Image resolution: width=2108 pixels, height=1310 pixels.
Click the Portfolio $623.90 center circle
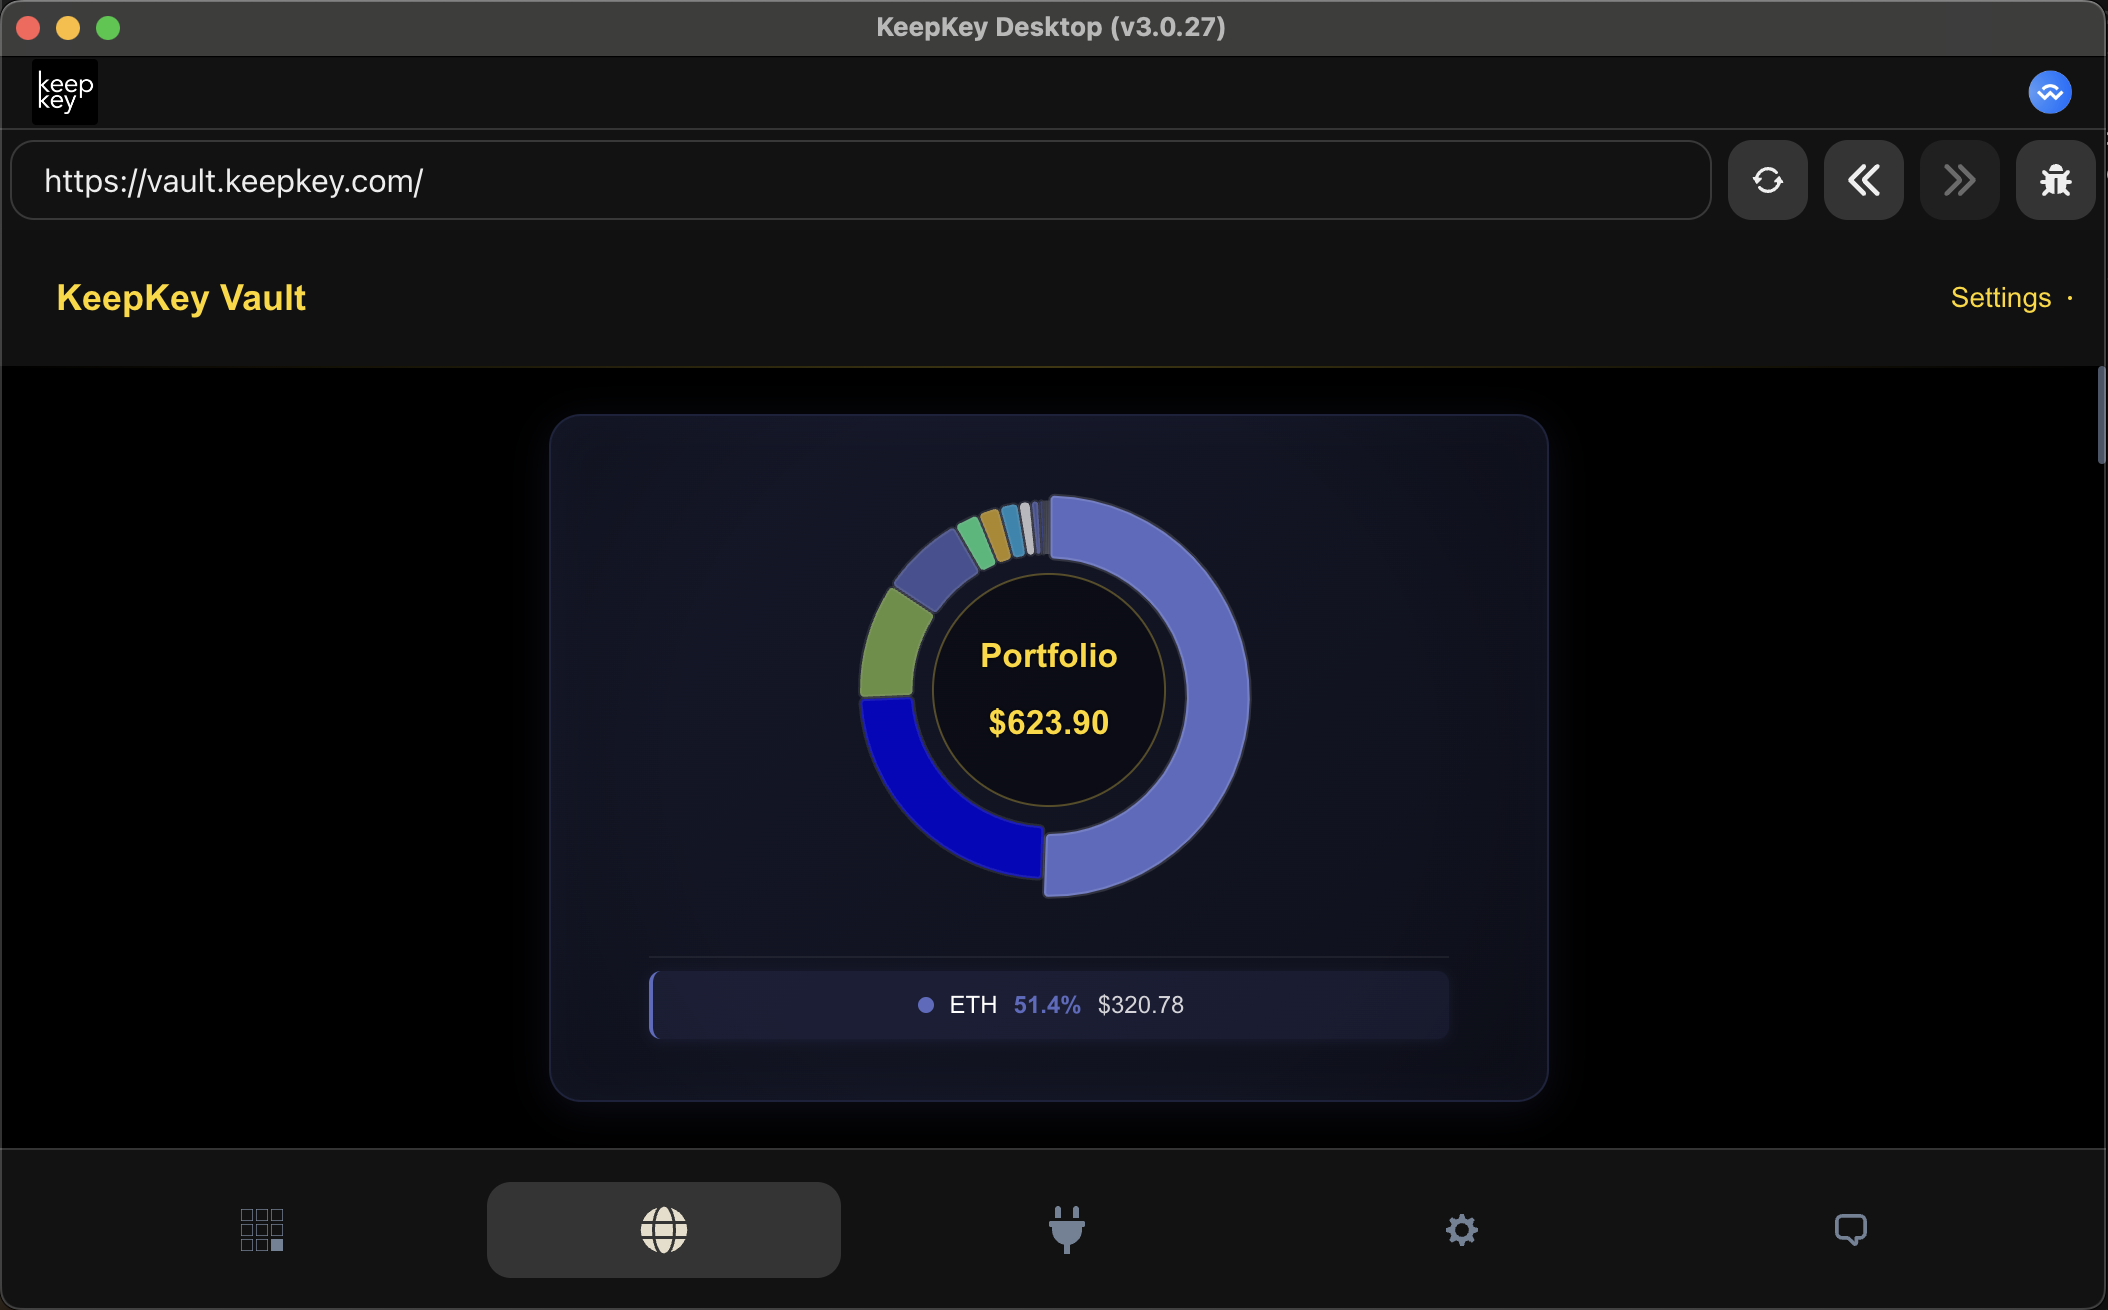[1049, 690]
